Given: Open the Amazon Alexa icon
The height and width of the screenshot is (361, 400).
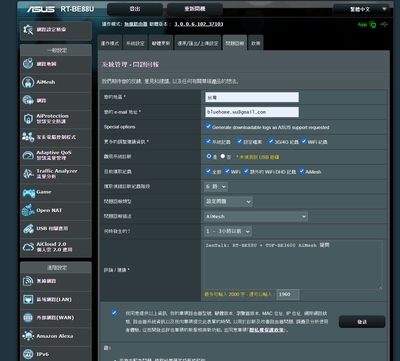Looking at the screenshot, I should click(28, 336).
